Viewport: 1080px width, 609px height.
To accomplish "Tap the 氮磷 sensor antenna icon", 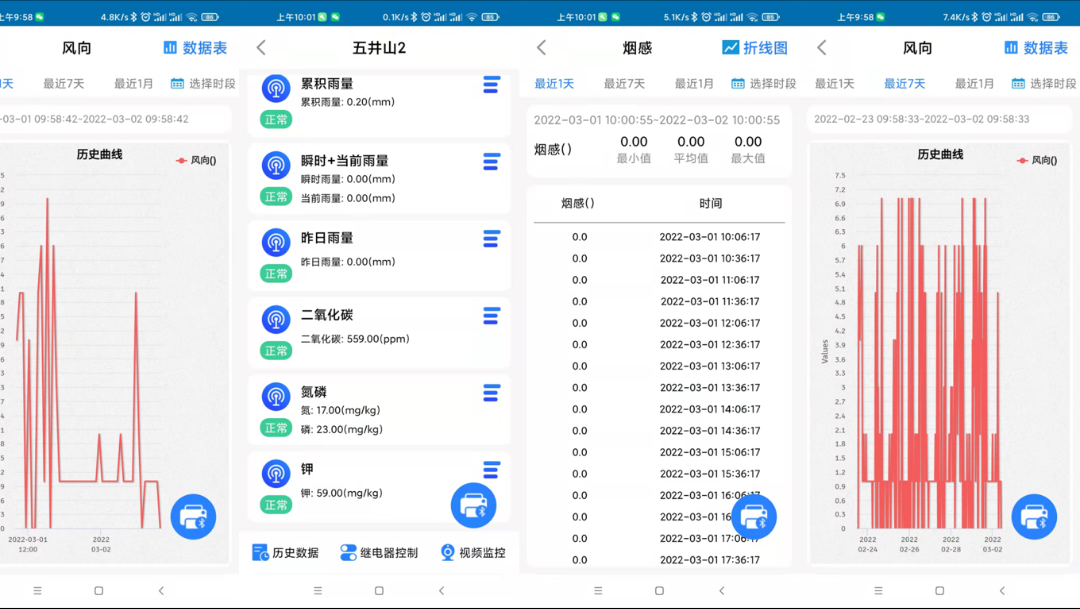I will (x=276, y=396).
